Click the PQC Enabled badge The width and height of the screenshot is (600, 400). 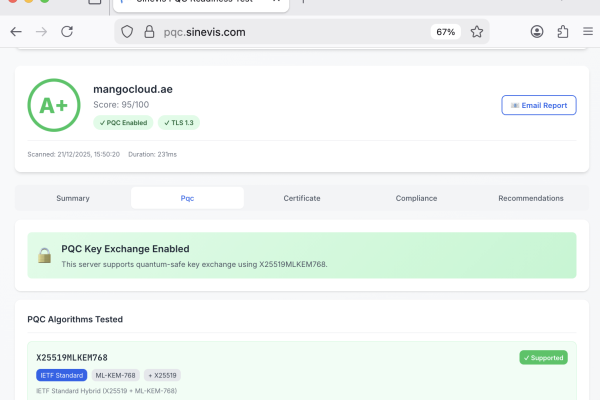tap(123, 123)
